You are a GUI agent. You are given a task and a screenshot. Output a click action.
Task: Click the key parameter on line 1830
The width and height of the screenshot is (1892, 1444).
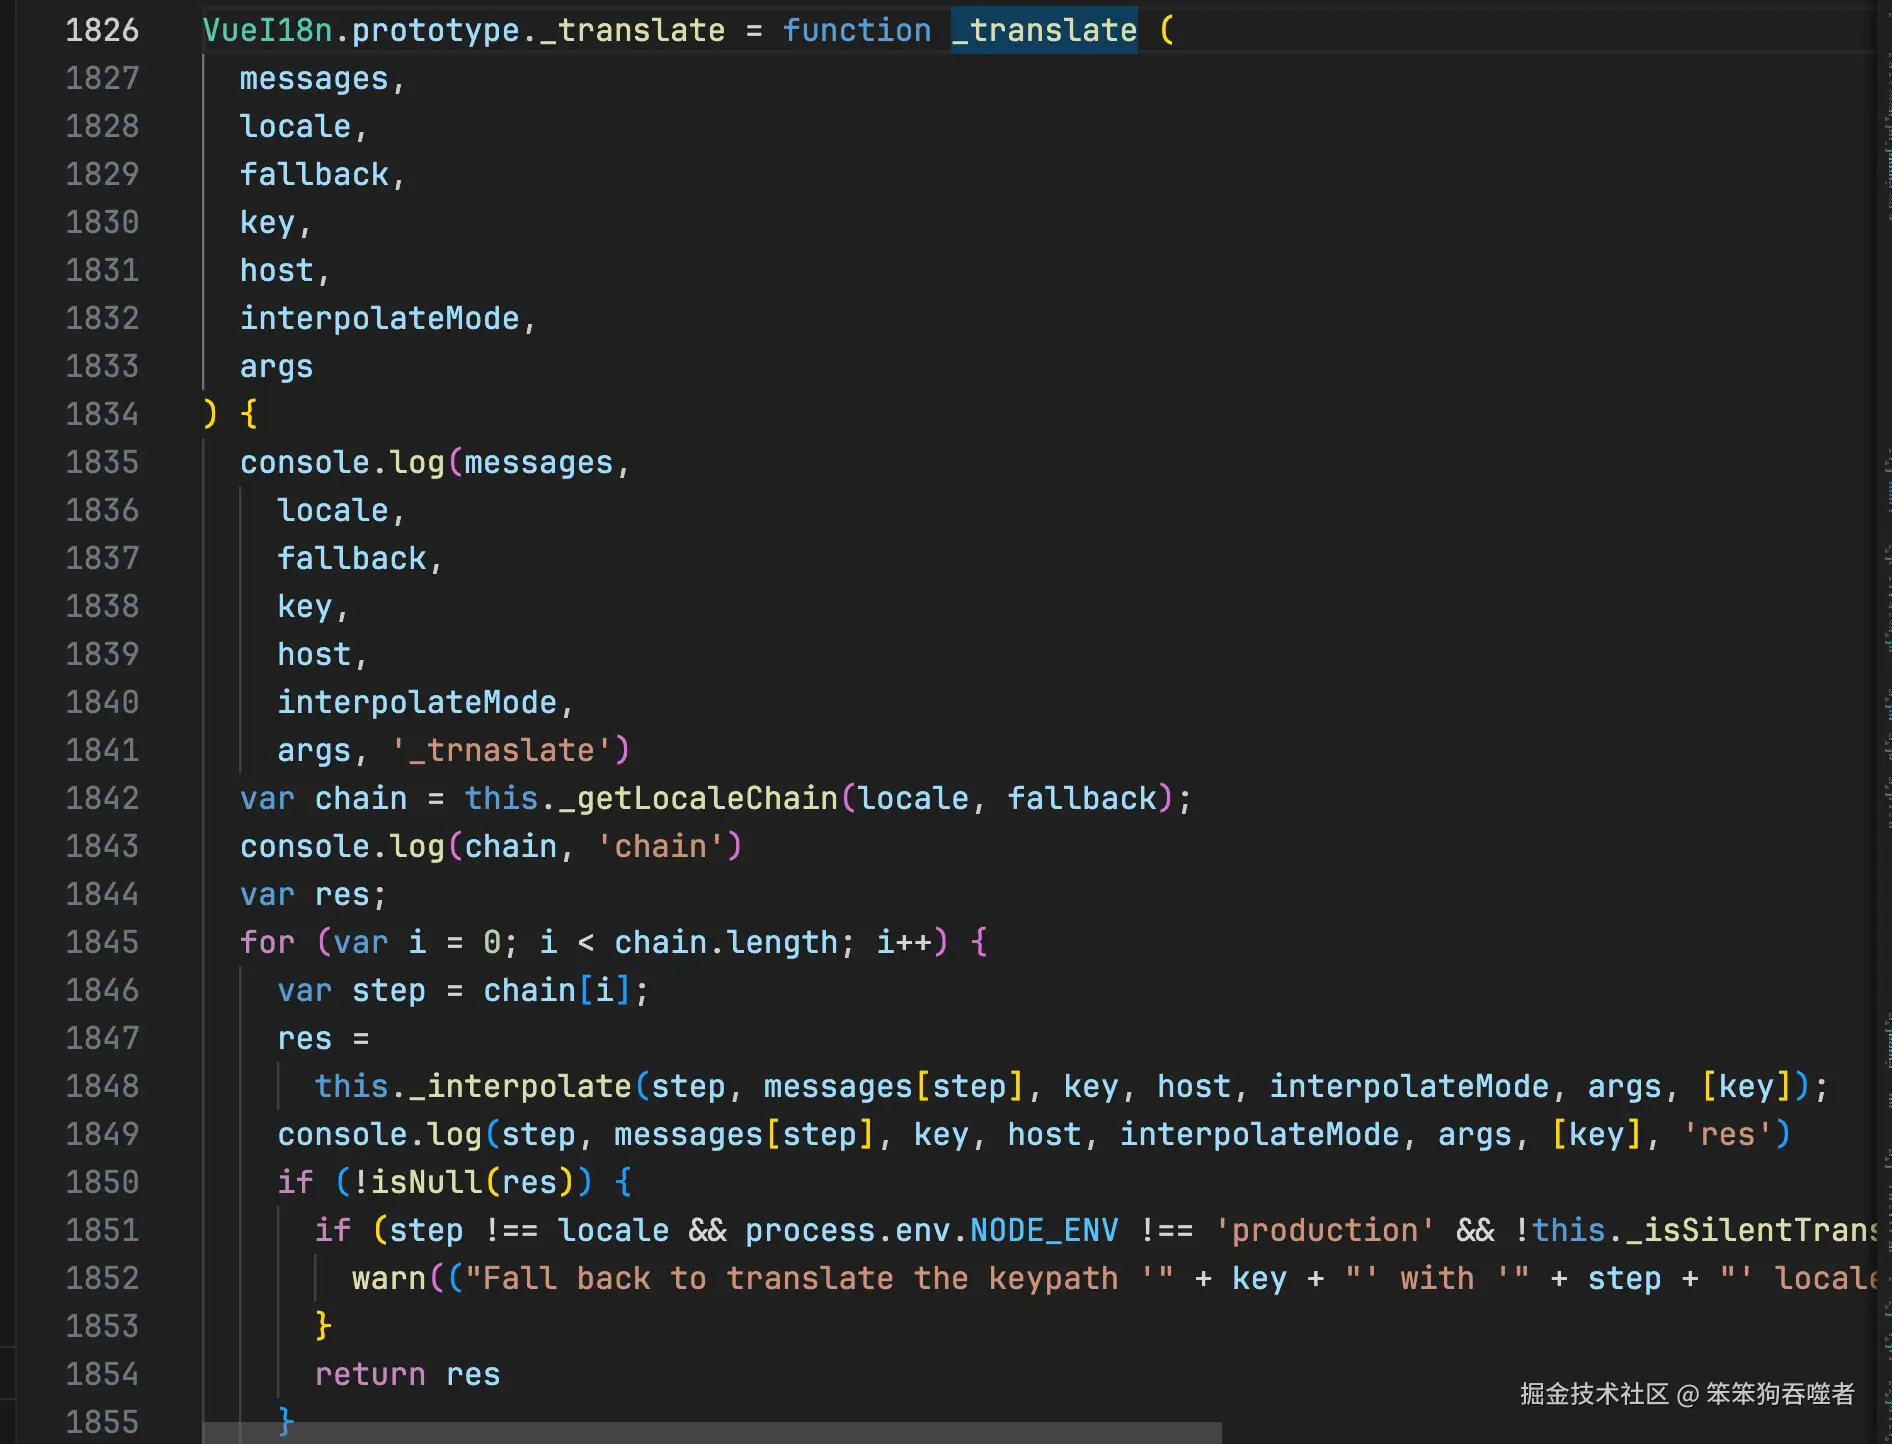tap(268, 222)
